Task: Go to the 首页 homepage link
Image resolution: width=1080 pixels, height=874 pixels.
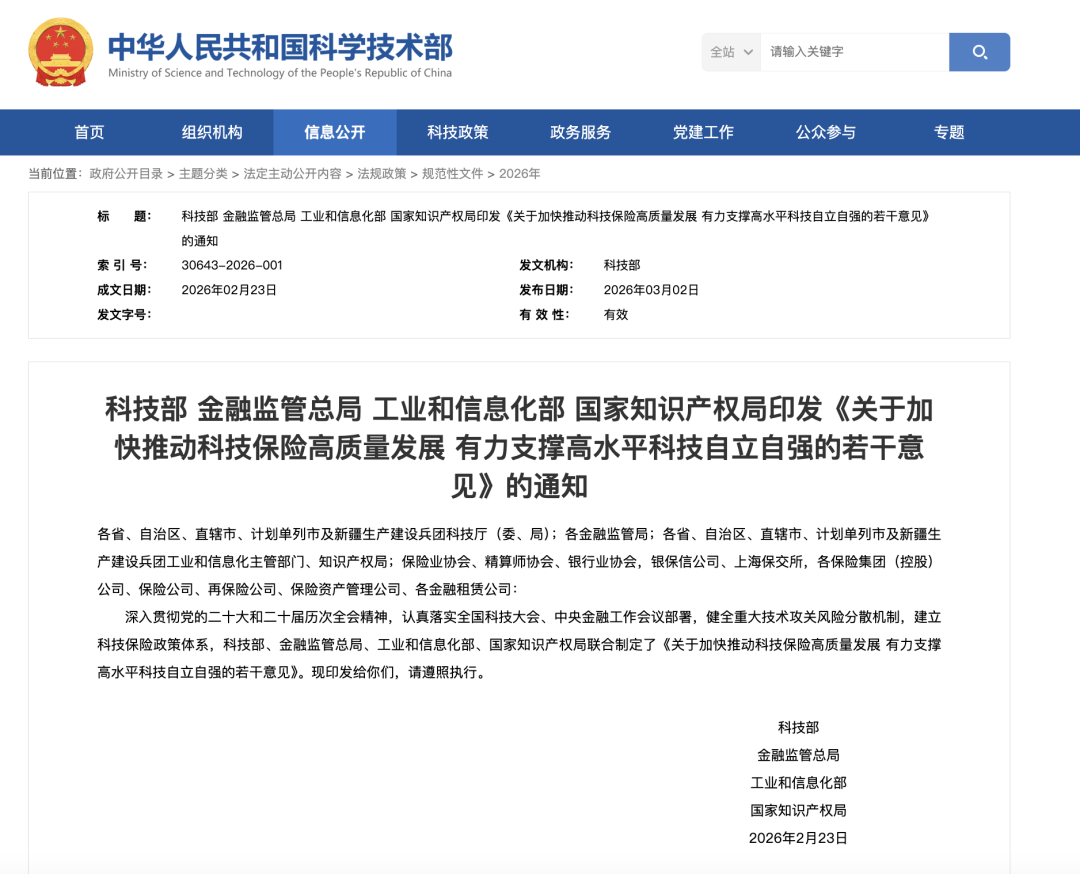Action: point(89,131)
